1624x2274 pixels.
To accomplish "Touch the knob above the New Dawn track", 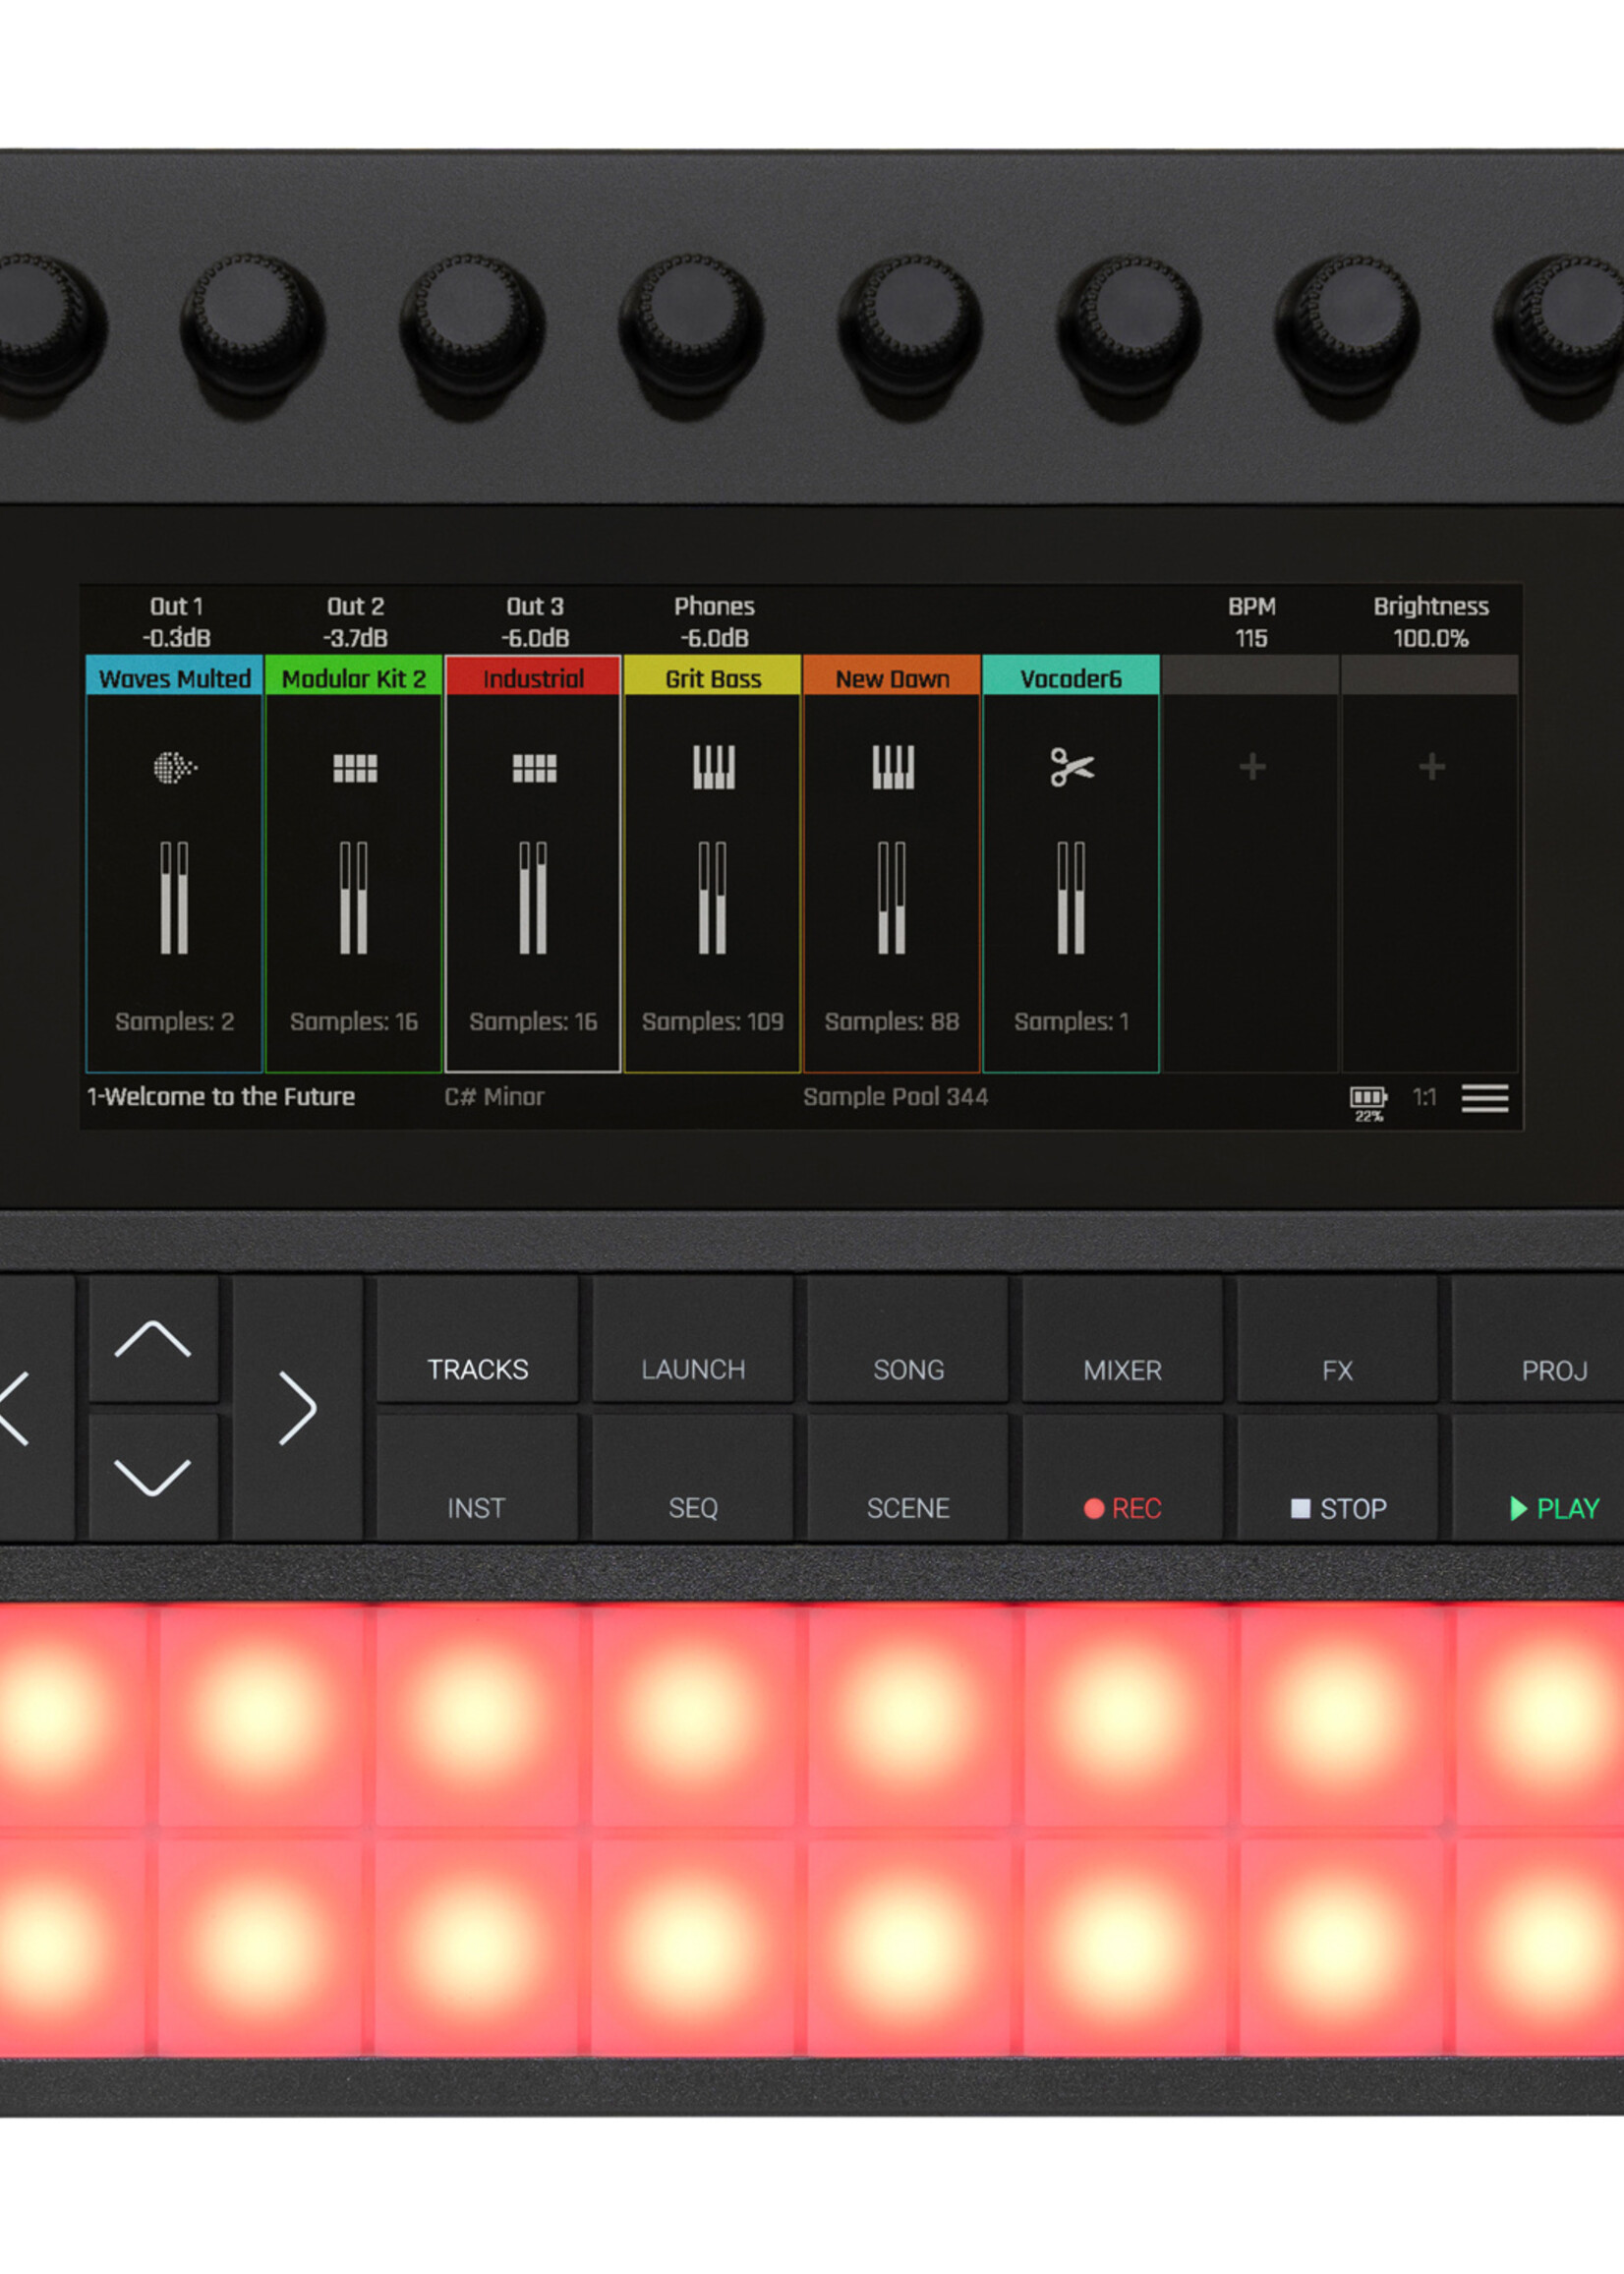I will point(910,326).
